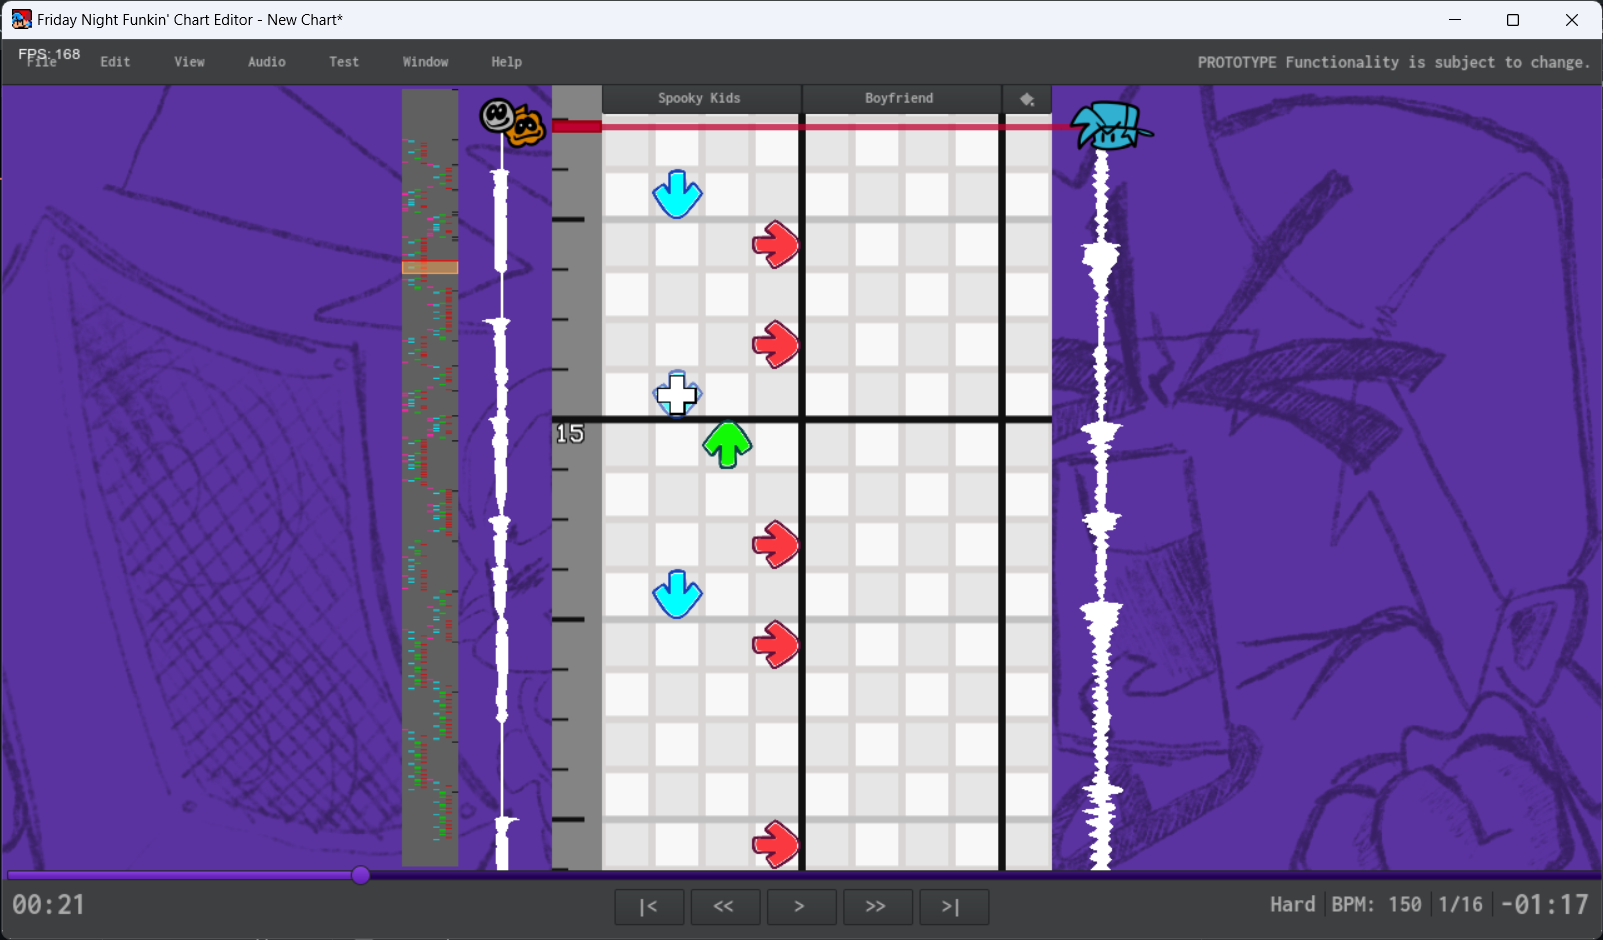Click the Boyfriend column header
Image resolution: width=1603 pixels, height=940 pixels.
pyautogui.click(x=899, y=98)
